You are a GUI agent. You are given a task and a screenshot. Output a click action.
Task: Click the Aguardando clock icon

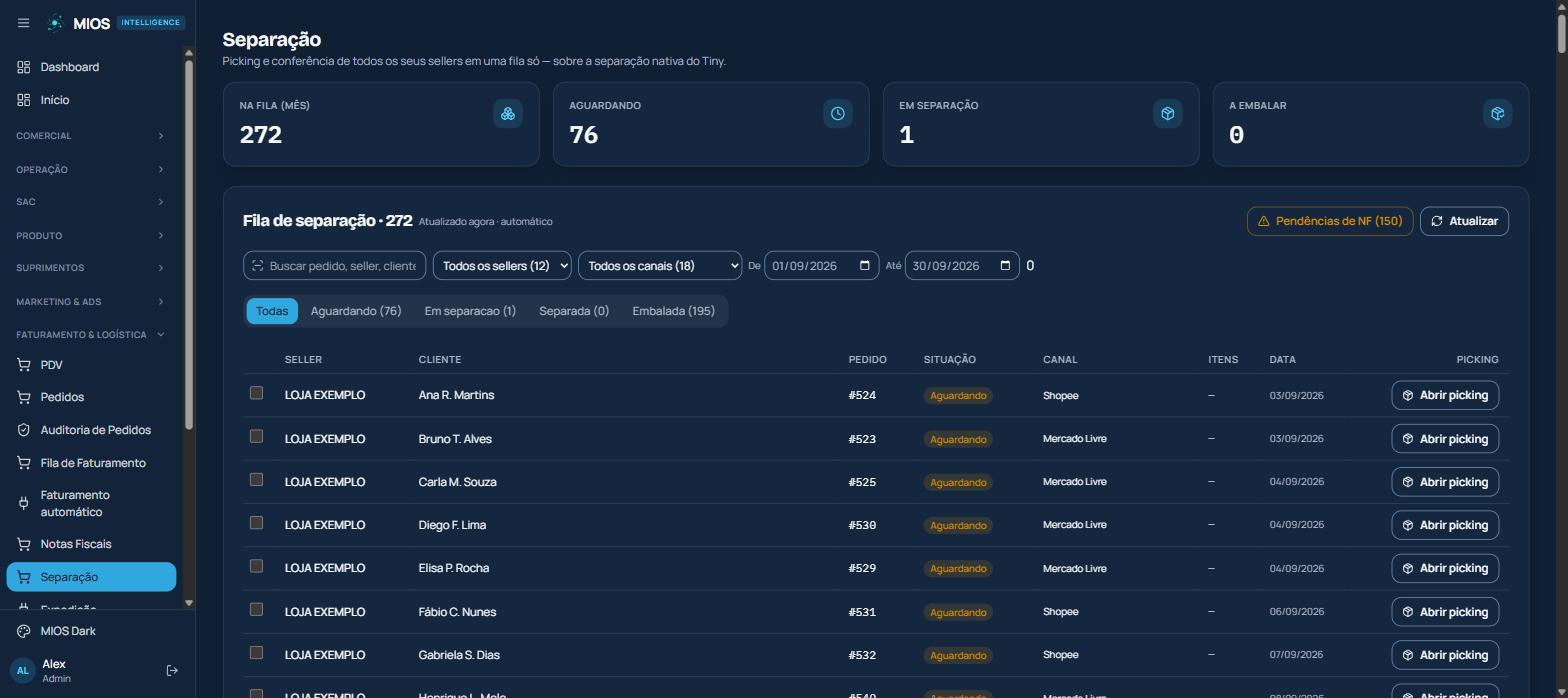[x=838, y=113]
